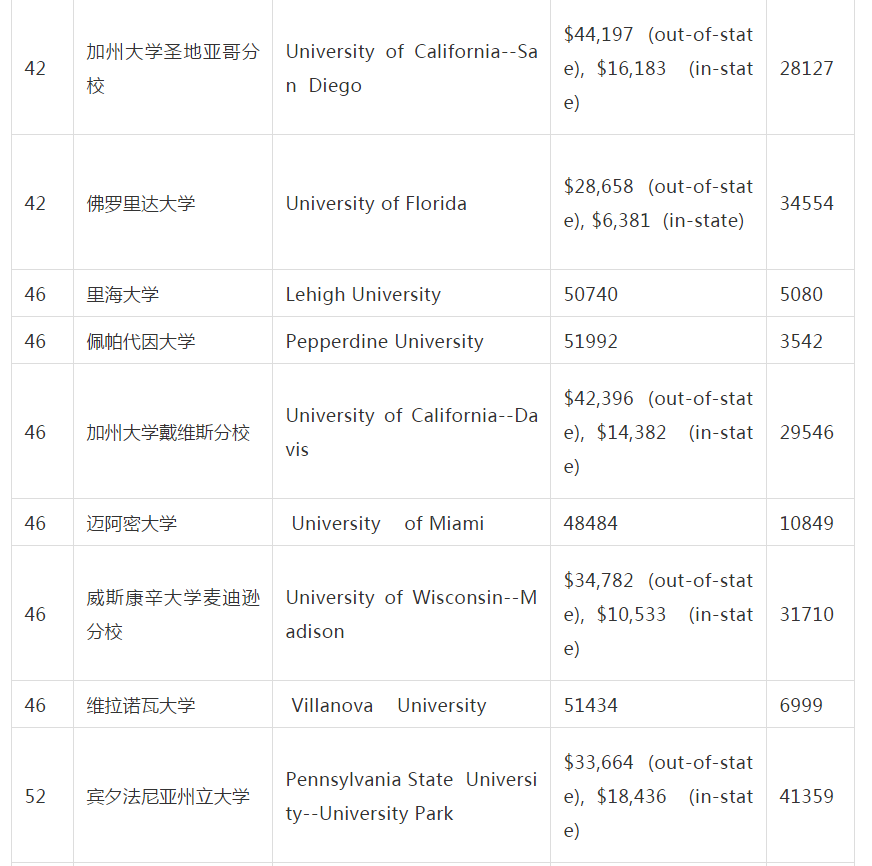Click the Chinese name 佩帕代因大学
The height and width of the screenshot is (866, 872).
click(x=141, y=341)
